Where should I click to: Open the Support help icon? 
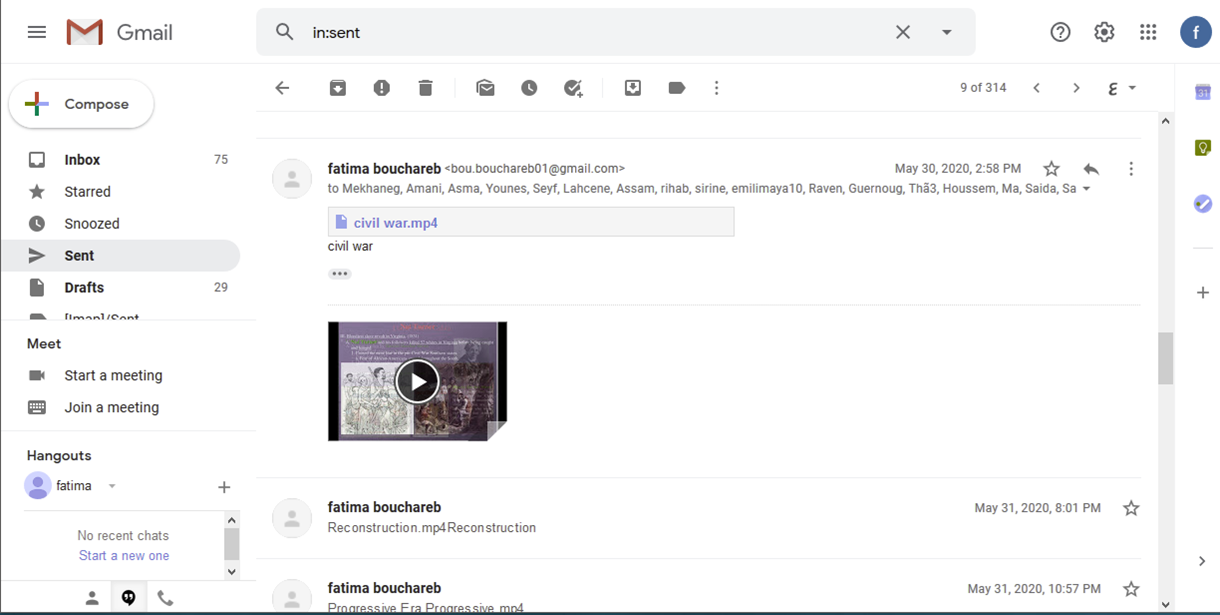[1060, 32]
